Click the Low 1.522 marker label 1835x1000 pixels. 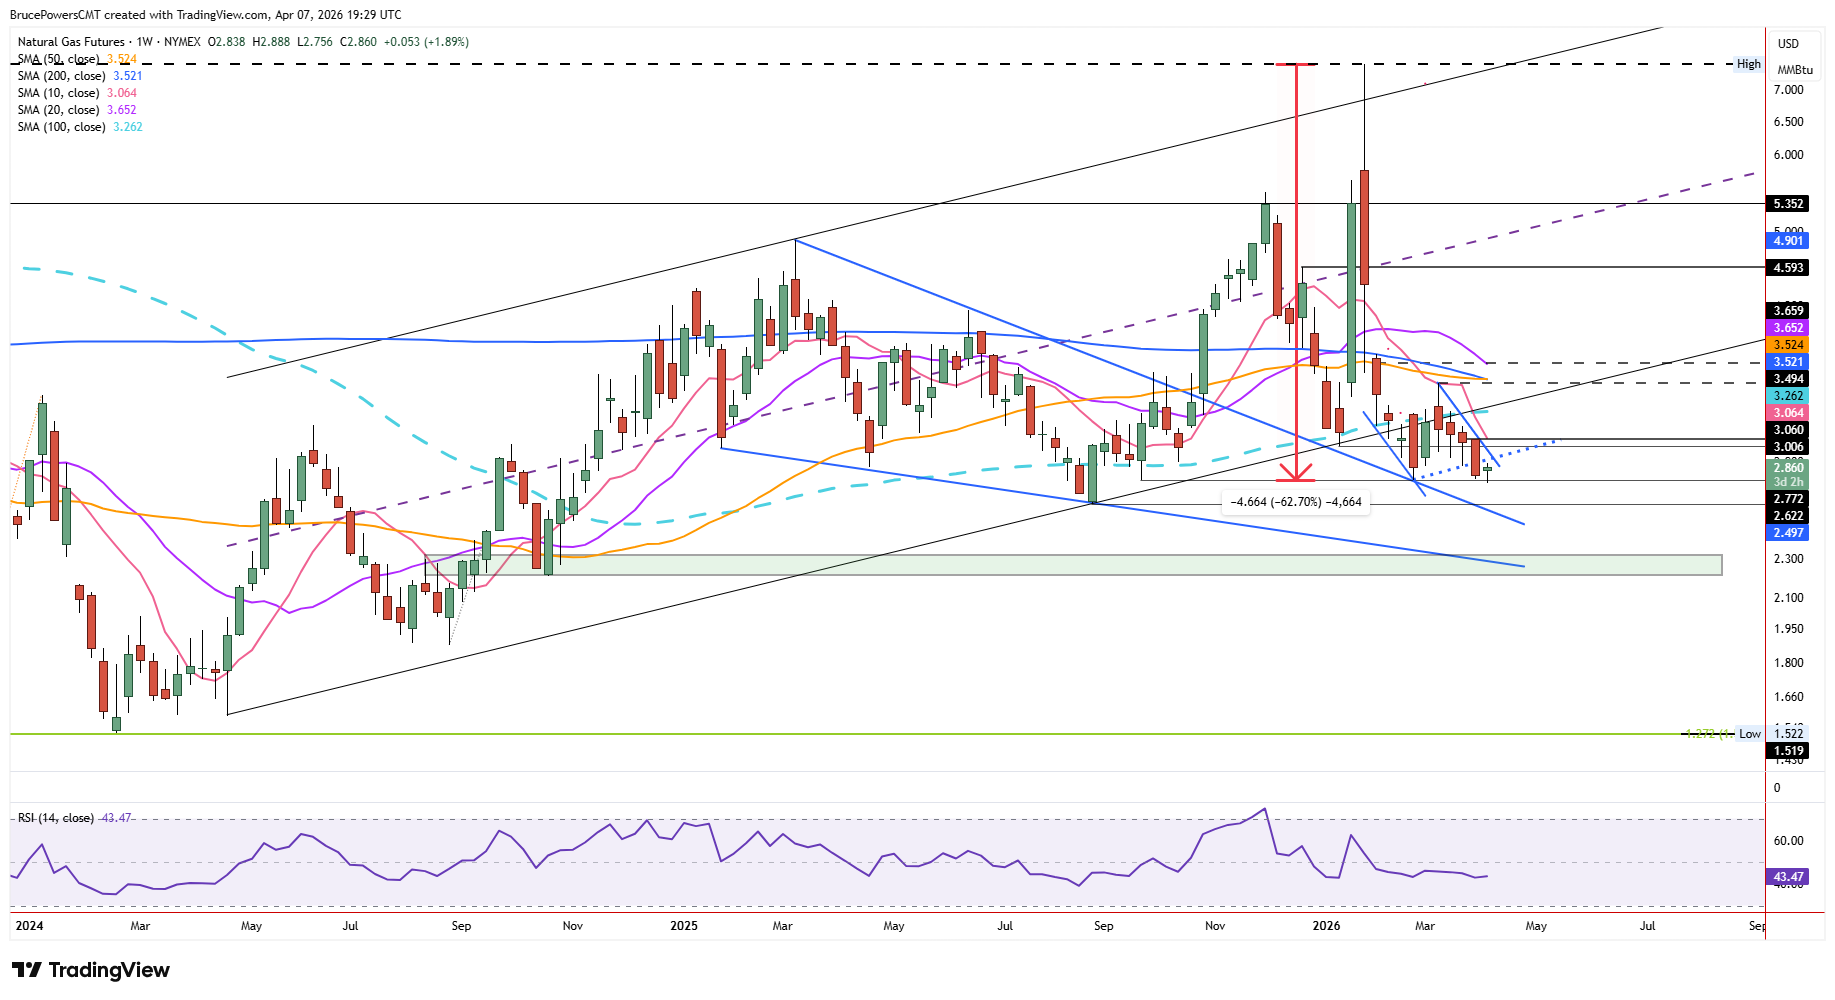[1770, 734]
